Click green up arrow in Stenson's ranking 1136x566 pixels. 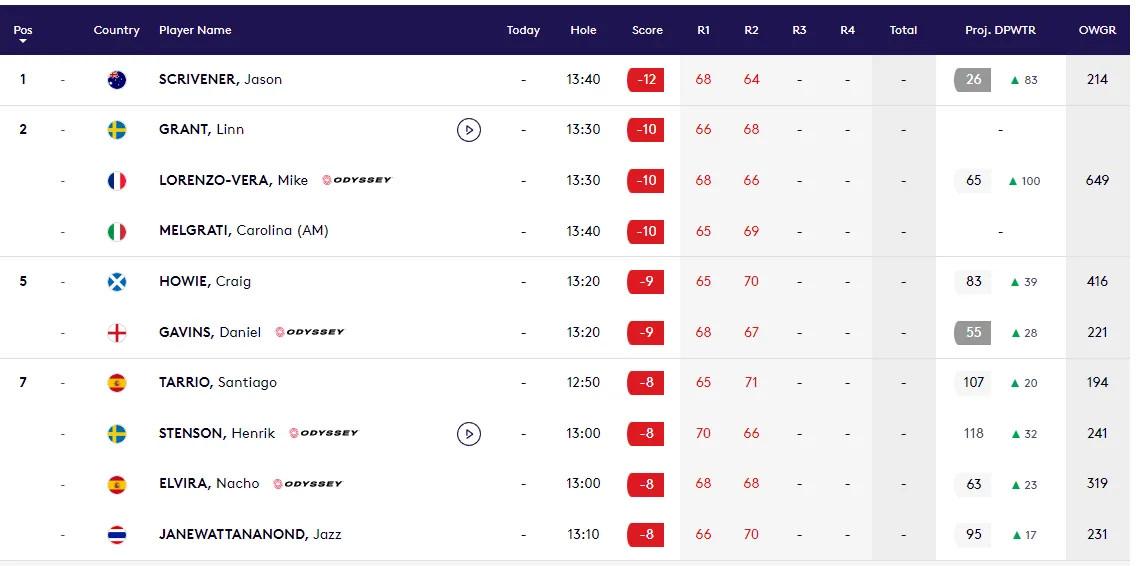(1015, 433)
